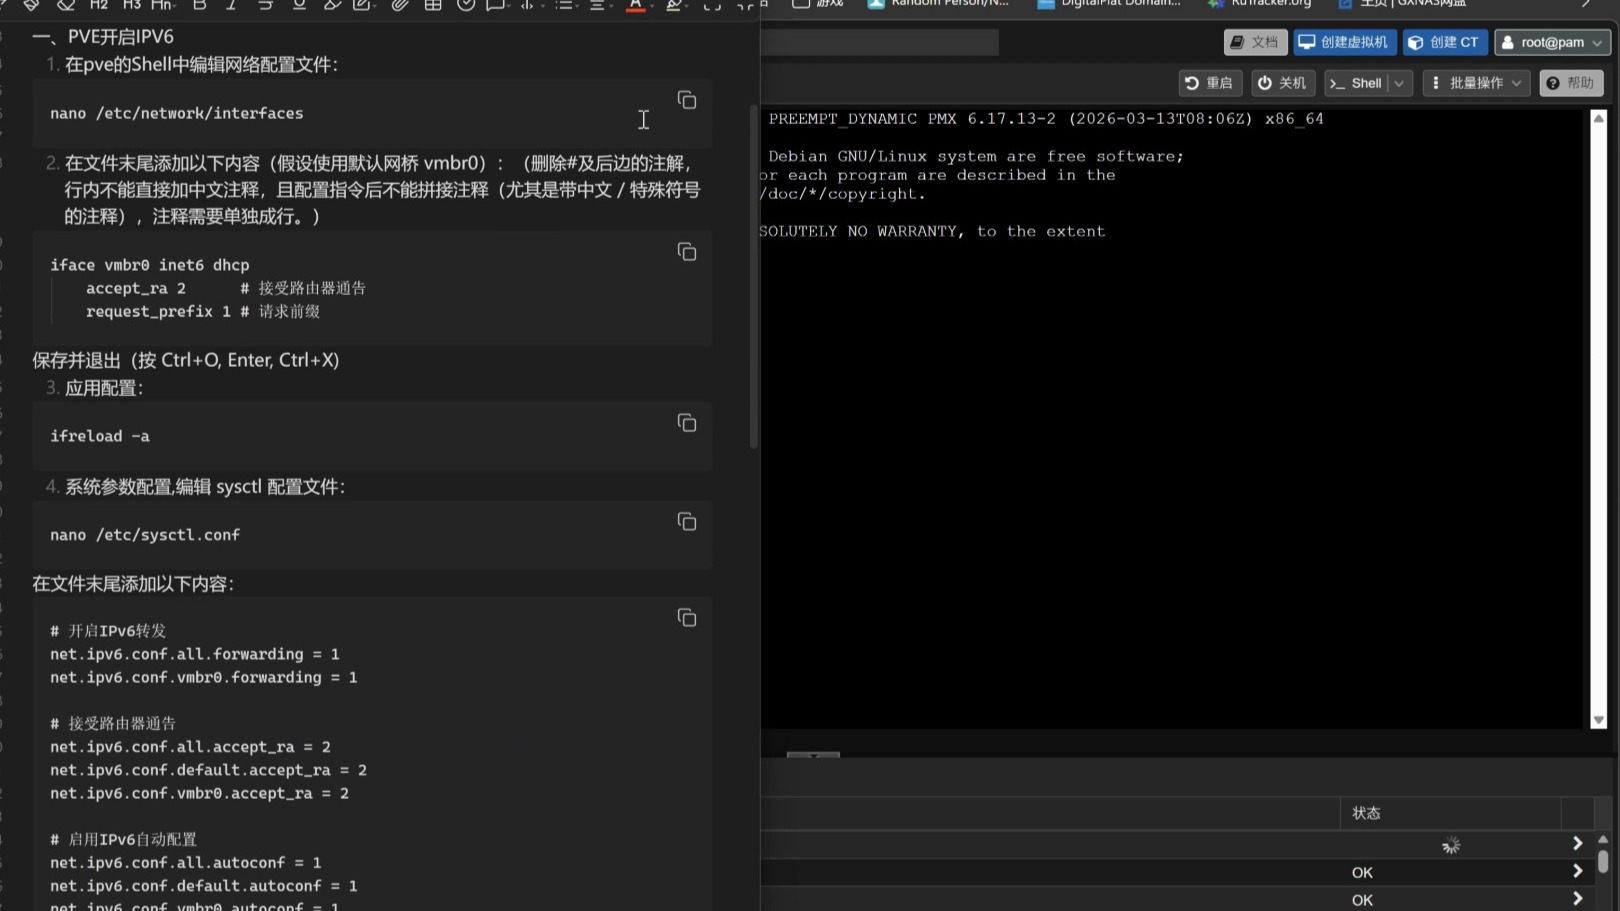Insert a checklist item with the checkmark icon
This screenshot has width=1620, height=911.
[x=466, y=5]
